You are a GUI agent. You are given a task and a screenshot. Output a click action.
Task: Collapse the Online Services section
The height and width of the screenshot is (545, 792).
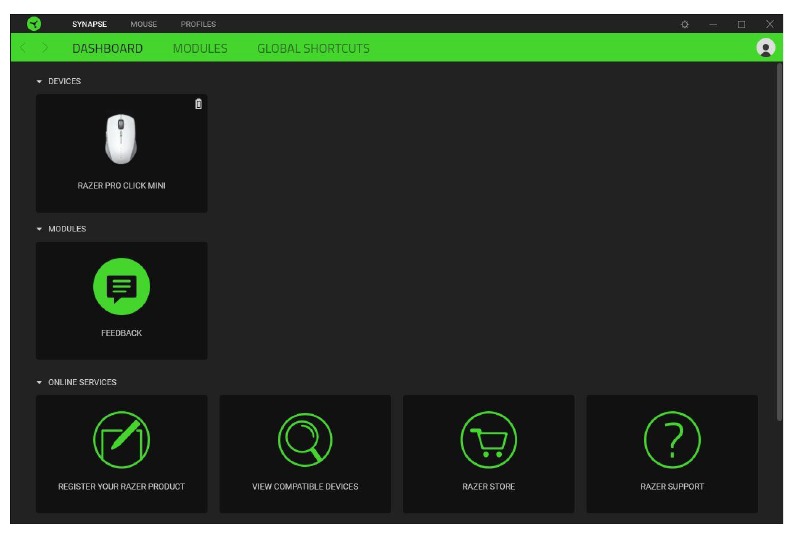tap(39, 382)
